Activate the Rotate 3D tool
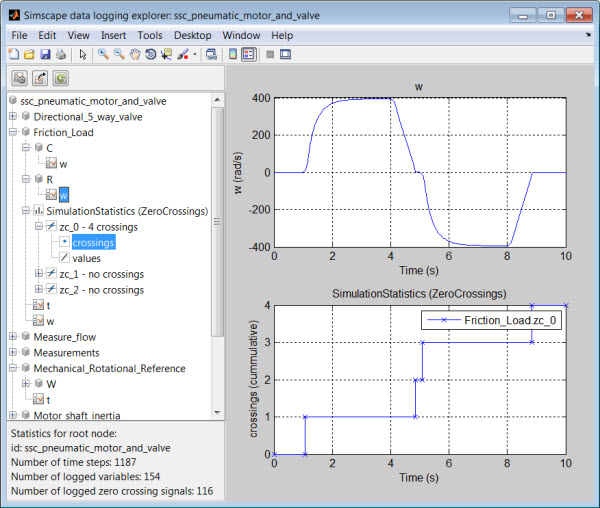The width and height of the screenshot is (600, 508). tap(151, 54)
